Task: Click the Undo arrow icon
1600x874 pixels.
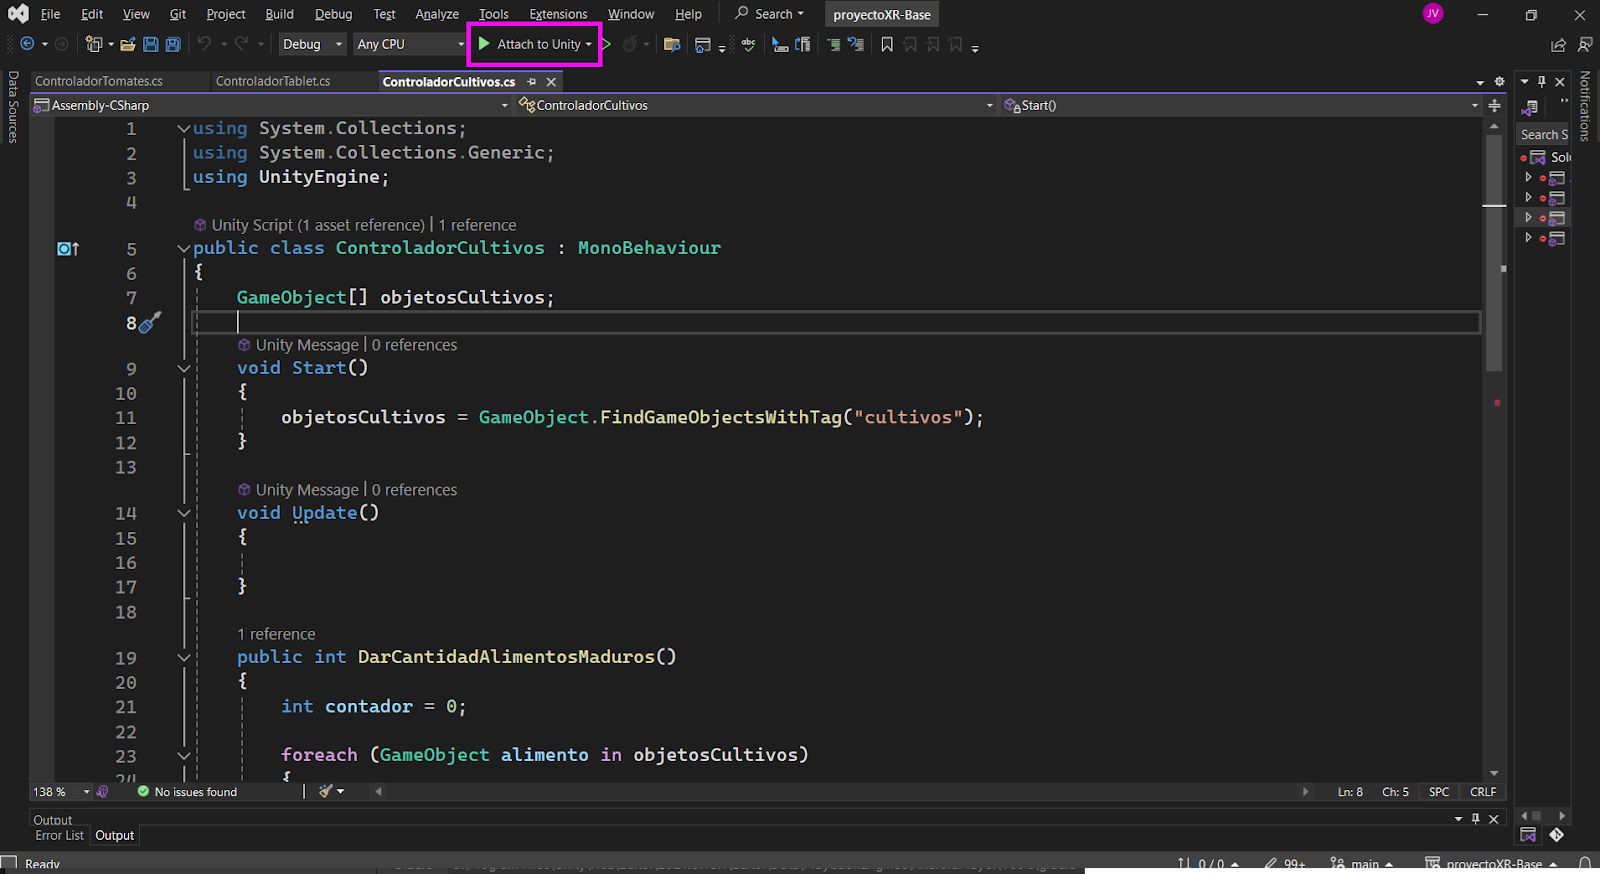Action: (204, 44)
